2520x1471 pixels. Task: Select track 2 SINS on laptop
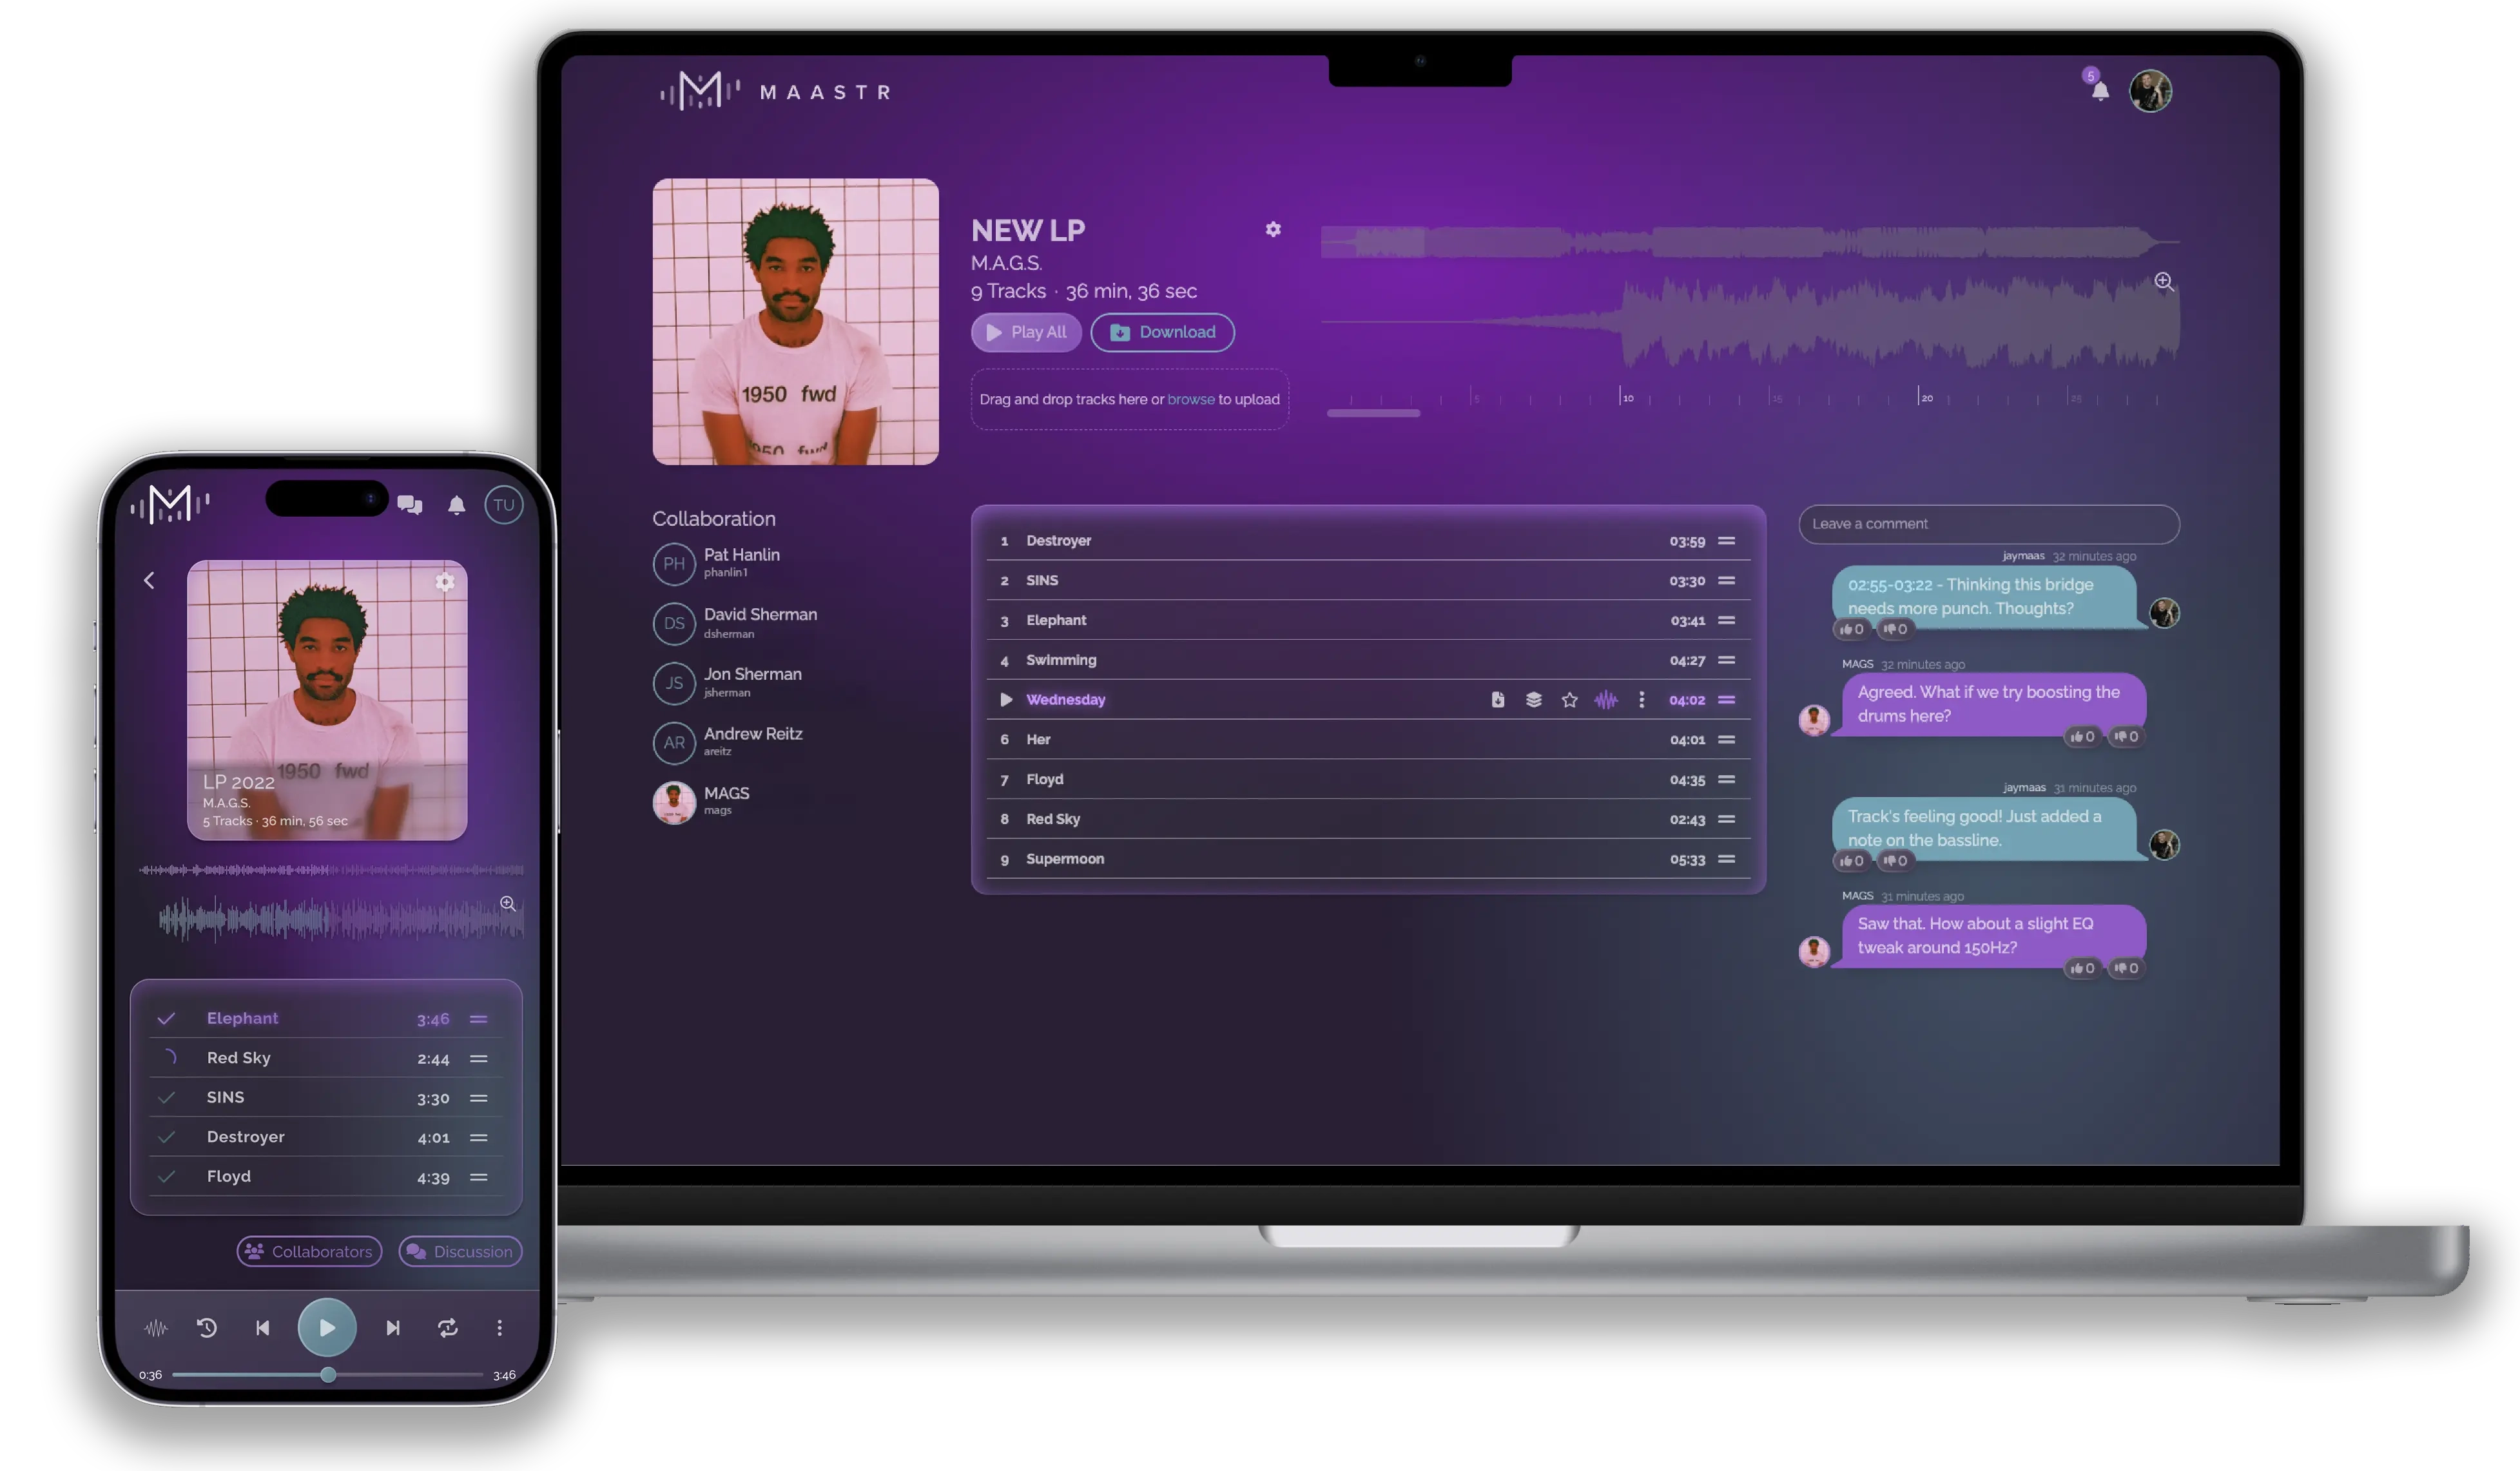coord(1367,580)
